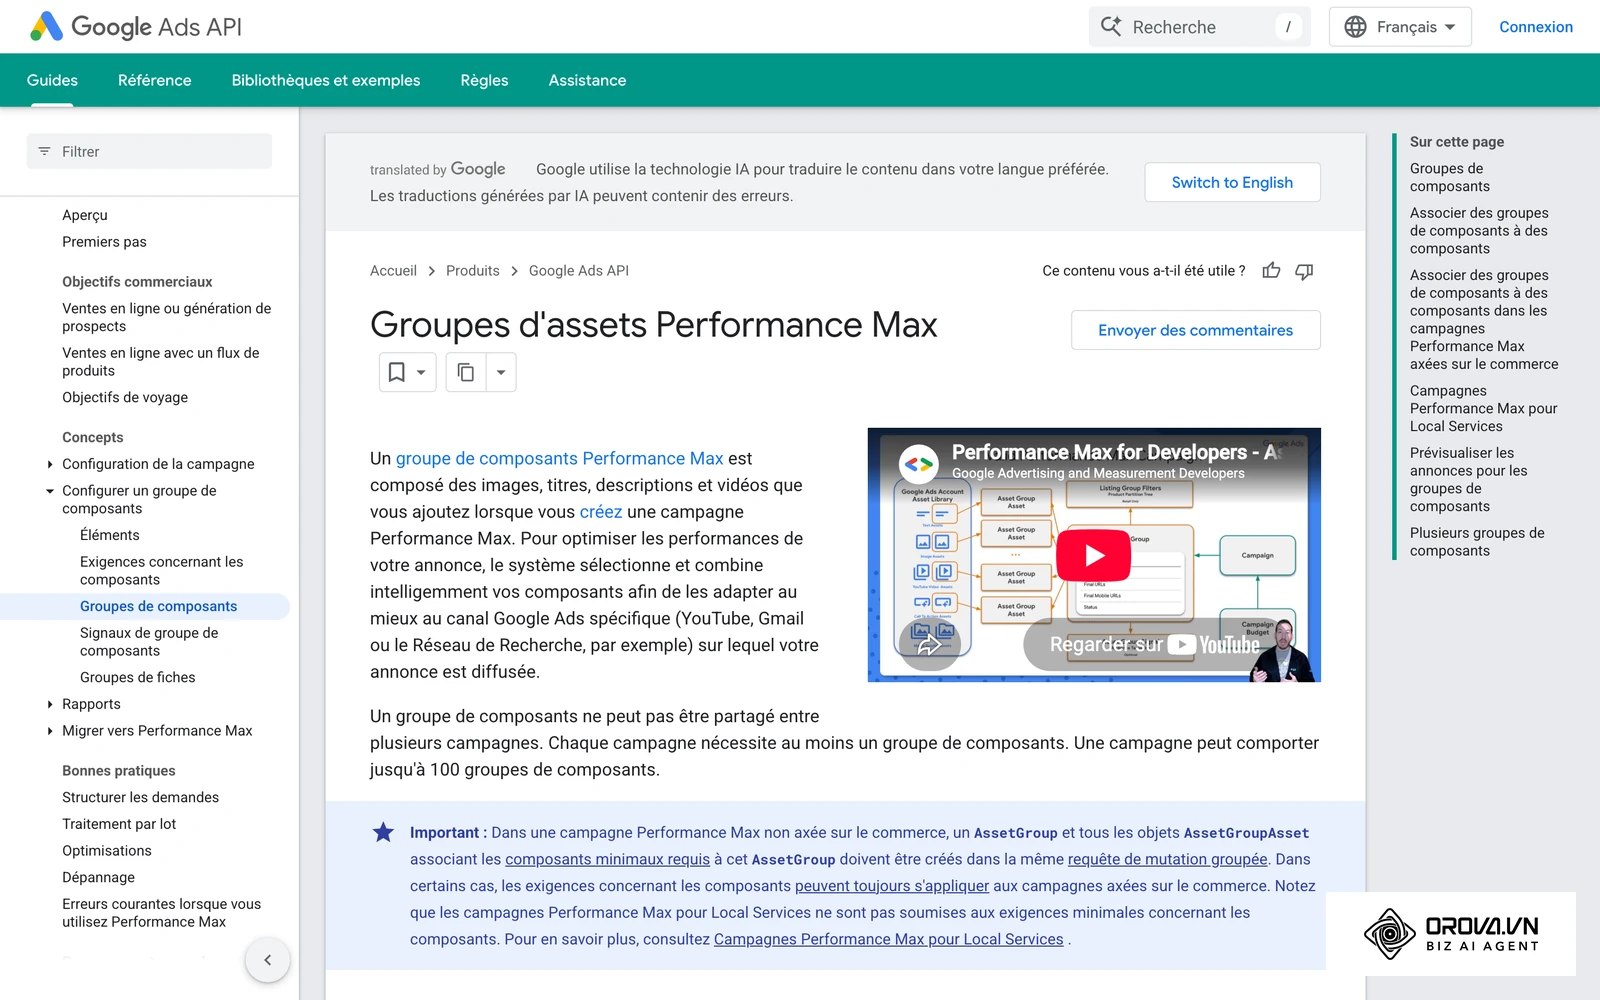Click the Filtrer input field
The width and height of the screenshot is (1600, 1000).
149,151
